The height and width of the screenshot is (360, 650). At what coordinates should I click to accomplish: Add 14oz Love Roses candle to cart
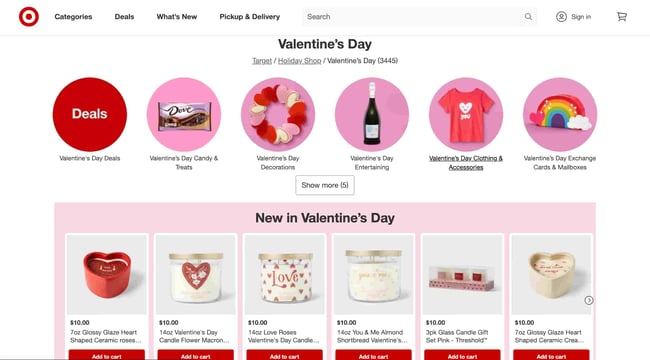coord(284,355)
